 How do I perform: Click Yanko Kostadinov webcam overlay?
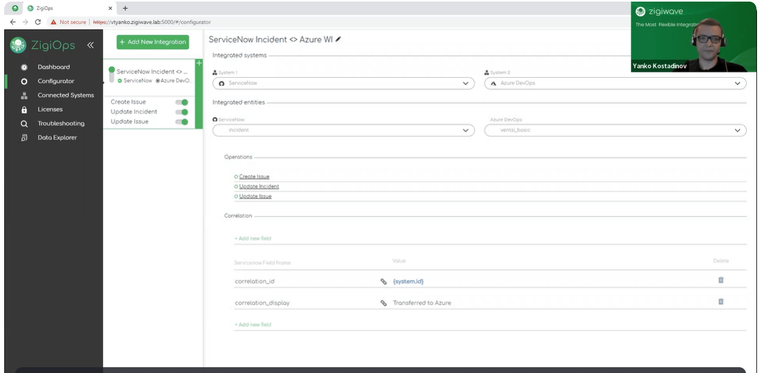(693, 37)
